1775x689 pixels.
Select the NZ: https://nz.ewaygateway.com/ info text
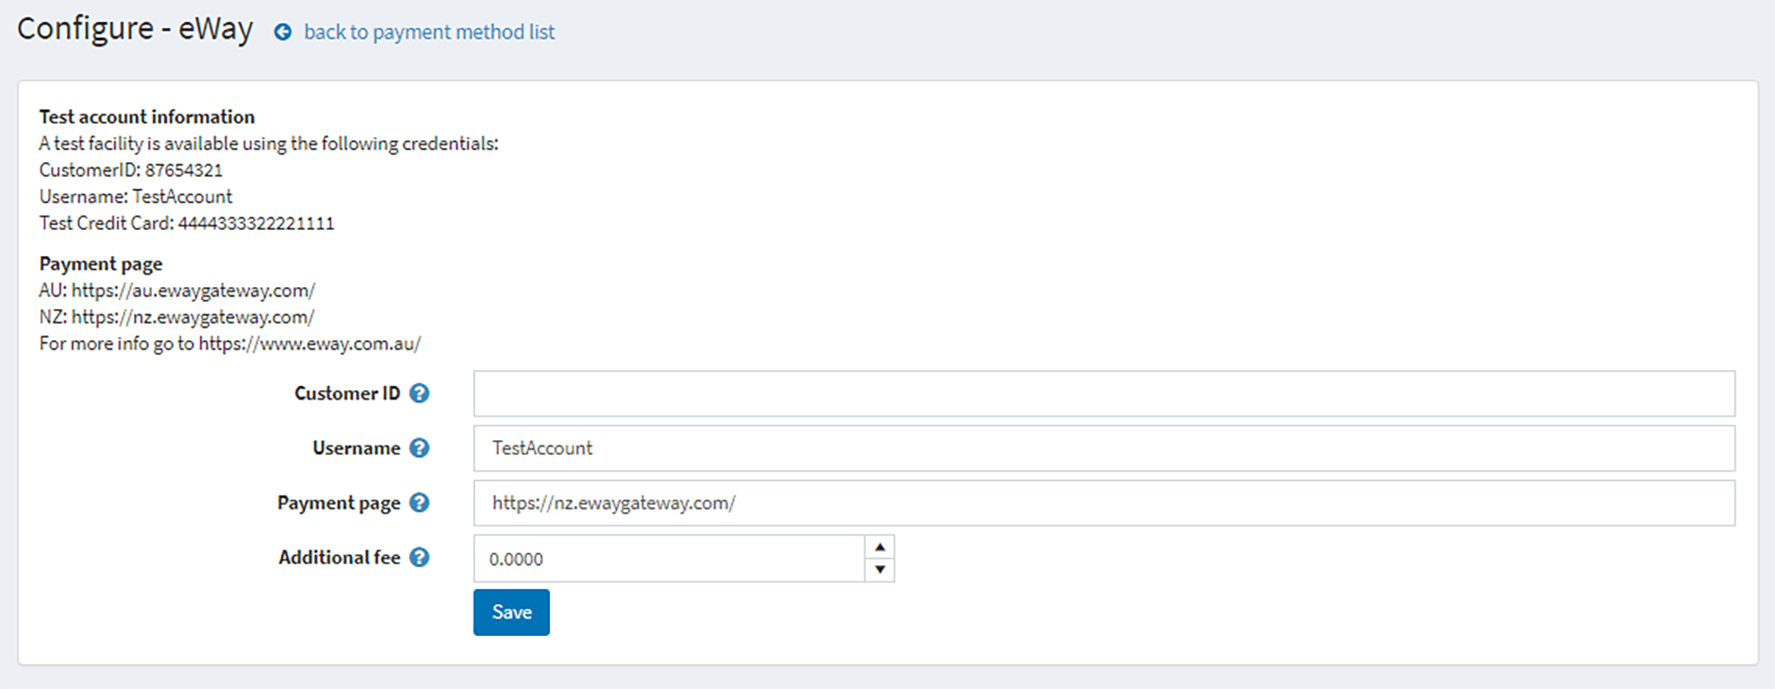[x=177, y=317]
